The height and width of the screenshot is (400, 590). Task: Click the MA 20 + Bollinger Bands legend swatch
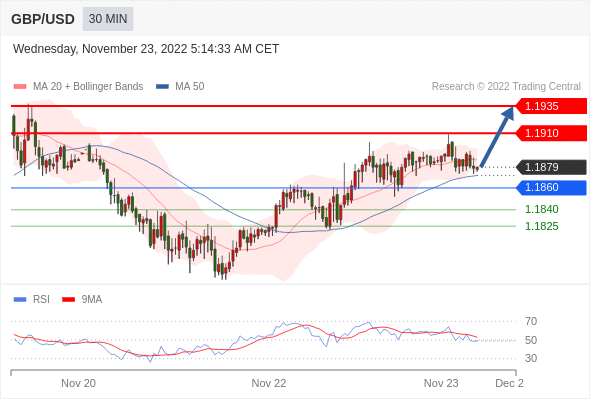(20, 87)
